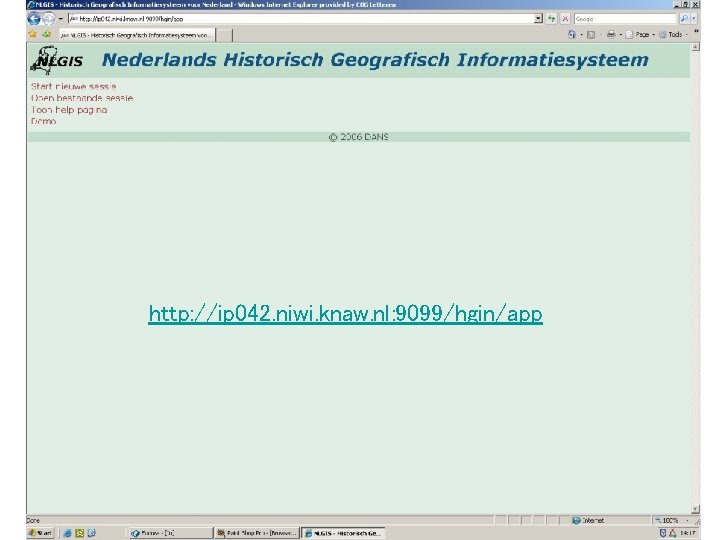Viewport: 720px width, 540px height.
Task: Expand the address bar history dropdown
Action: [538, 19]
